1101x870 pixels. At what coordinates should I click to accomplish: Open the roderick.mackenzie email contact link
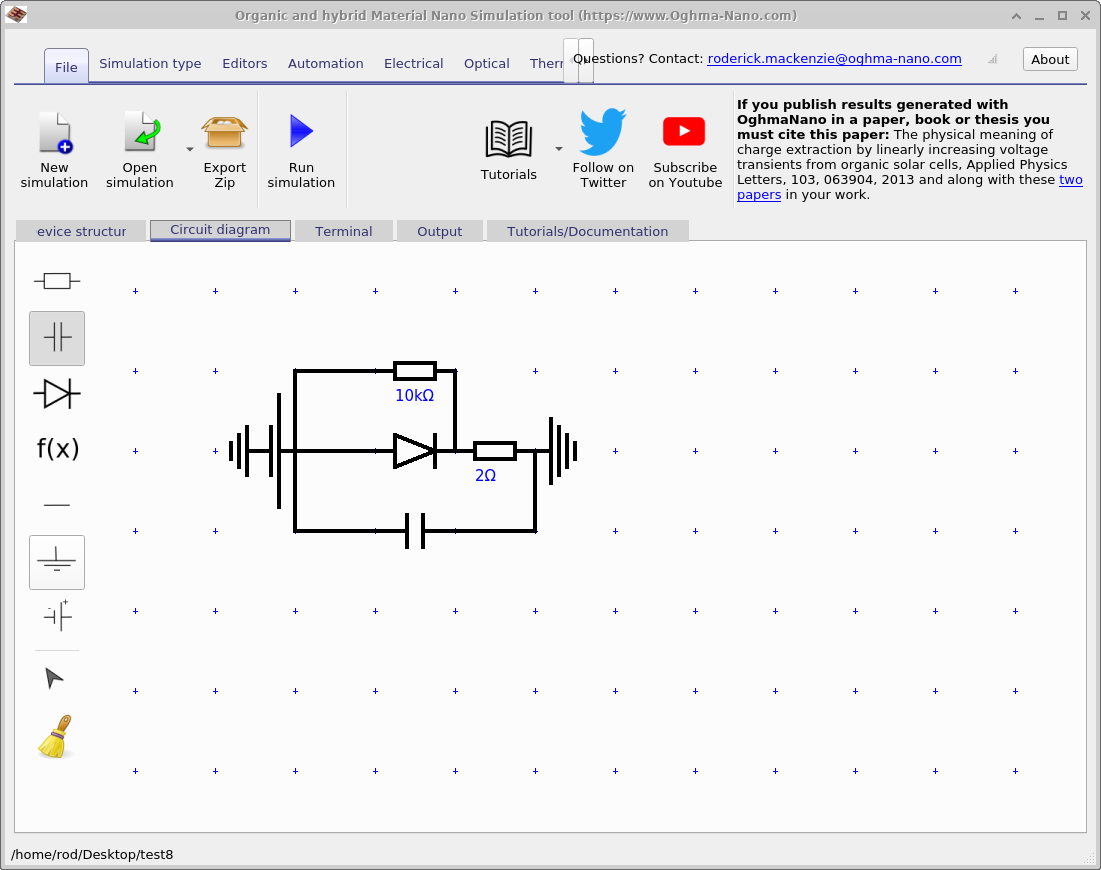coord(834,58)
